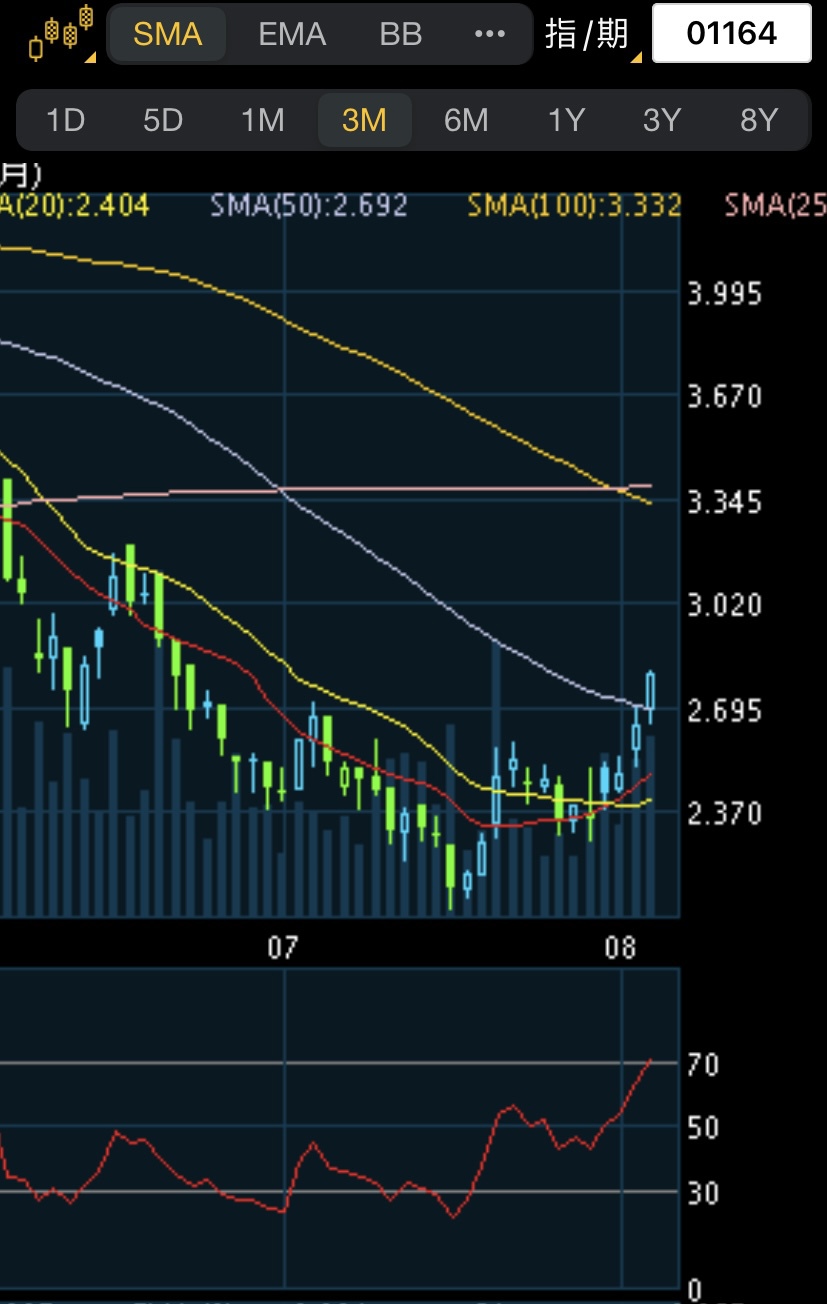This screenshot has height=1304, width=827.
Task: Select the EMA indicator
Action: click(292, 34)
